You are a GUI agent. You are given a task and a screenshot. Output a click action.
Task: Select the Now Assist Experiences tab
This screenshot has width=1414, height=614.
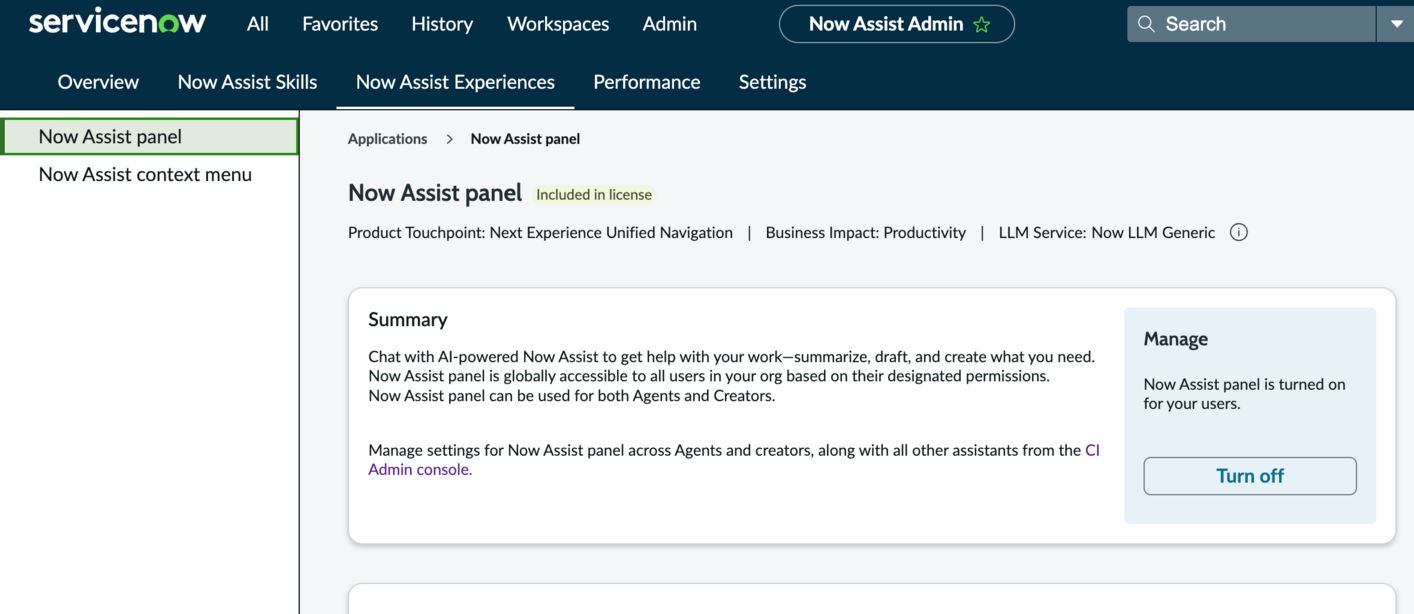tap(455, 82)
